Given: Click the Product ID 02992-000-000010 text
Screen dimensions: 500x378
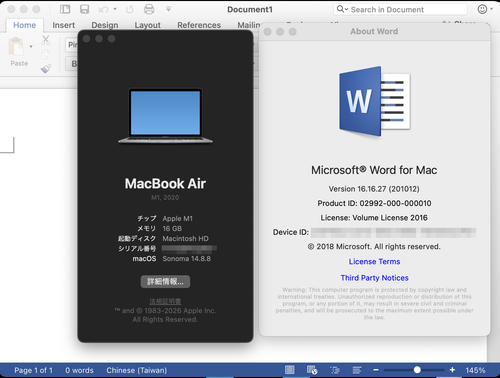Looking at the screenshot, I should pos(374,203).
